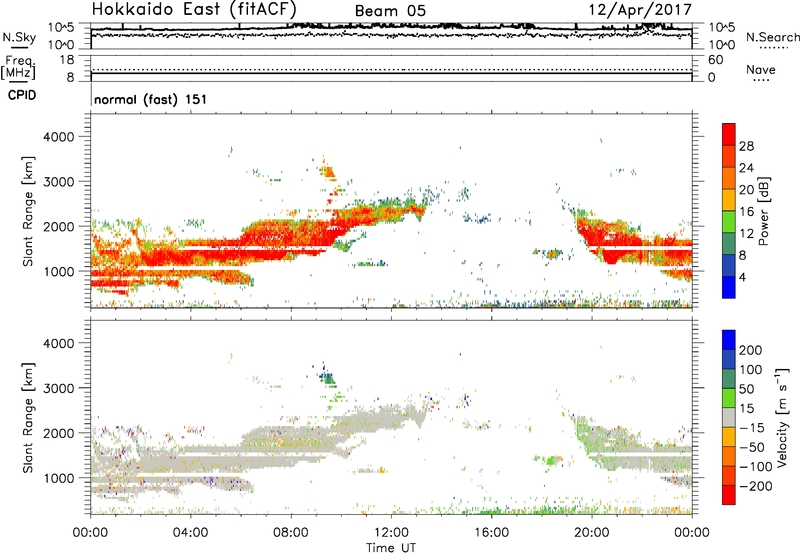Click the '08:00' time tick label
The width and height of the screenshot is (800, 554).
pyautogui.click(x=291, y=533)
